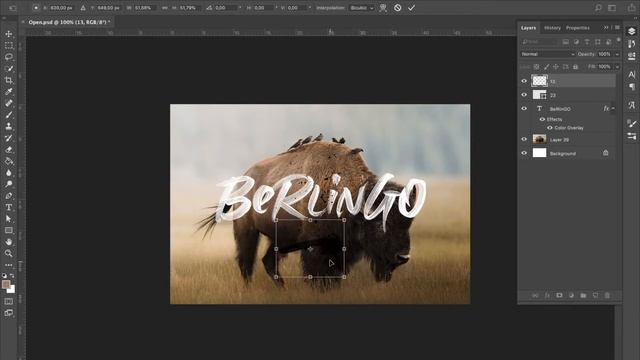The width and height of the screenshot is (640, 360).
Task: Click the Layer 20 bison thumbnail
Action: click(539, 139)
